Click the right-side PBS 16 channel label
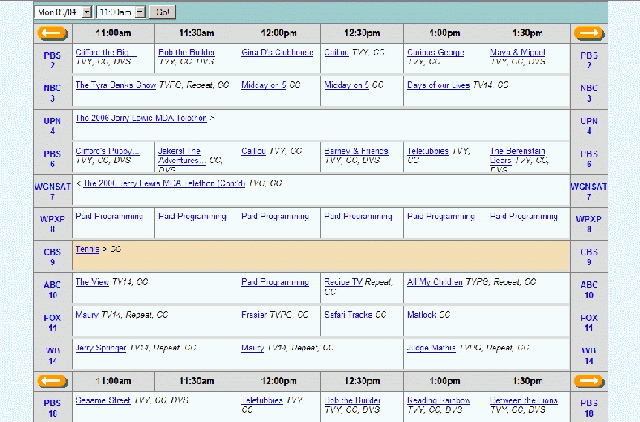Image resolution: width=640 pixels, height=422 pixels. (589, 408)
